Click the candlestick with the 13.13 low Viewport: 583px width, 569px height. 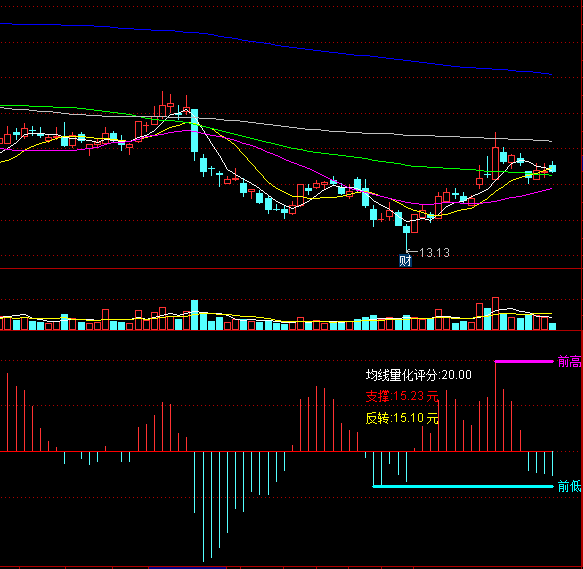(406, 229)
